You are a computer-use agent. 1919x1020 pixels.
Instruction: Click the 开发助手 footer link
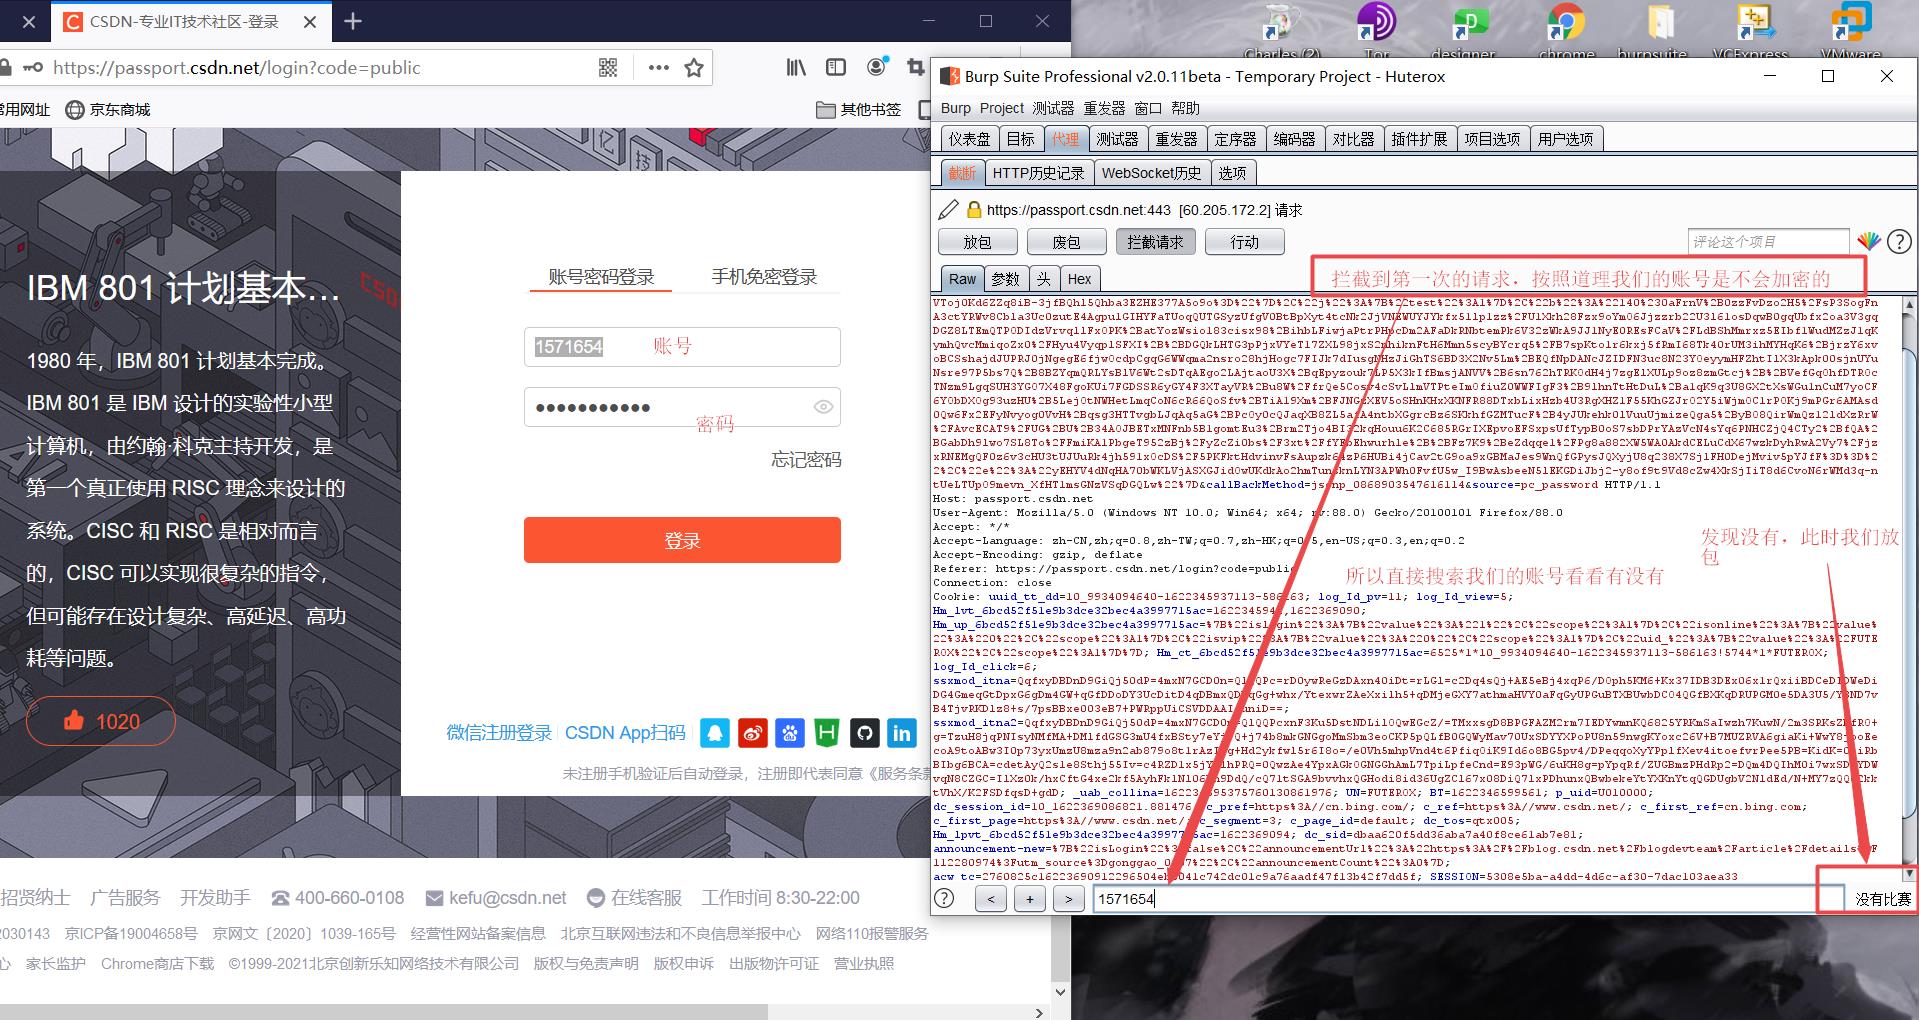pyautogui.click(x=215, y=898)
